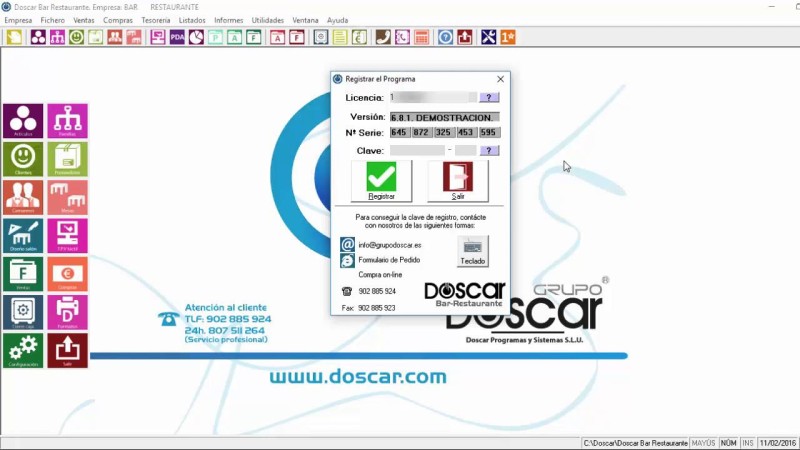Open the Tesorería menu
This screenshot has height=450, width=800.
tap(156, 20)
